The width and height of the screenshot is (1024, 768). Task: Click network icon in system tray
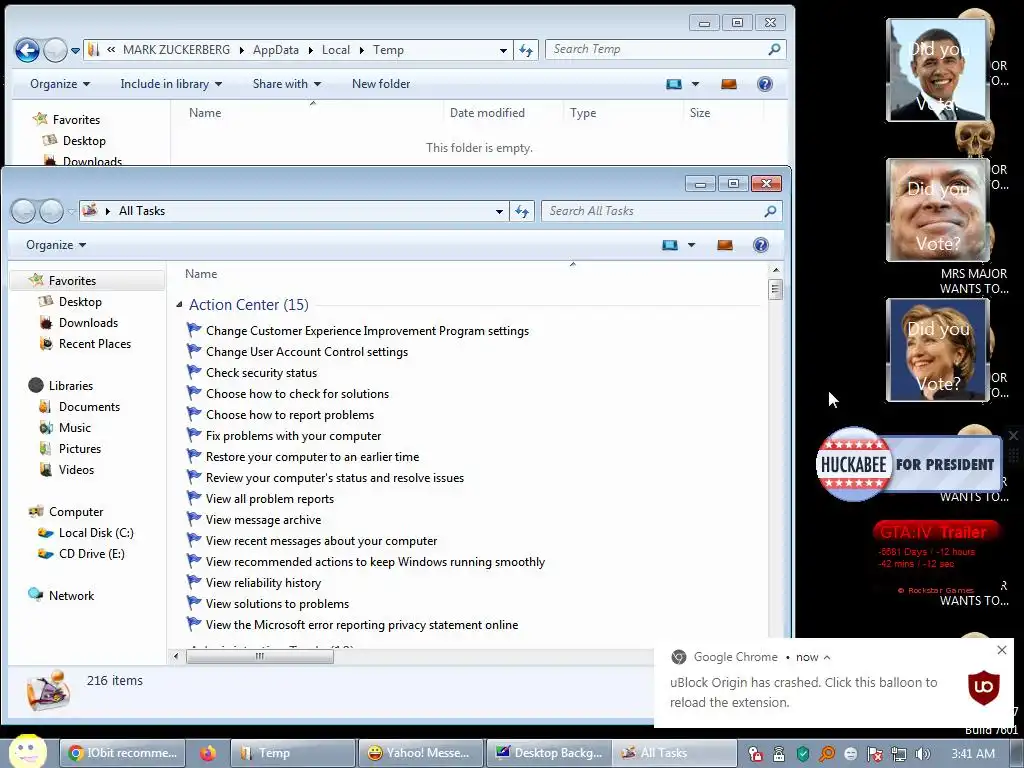click(x=899, y=754)
